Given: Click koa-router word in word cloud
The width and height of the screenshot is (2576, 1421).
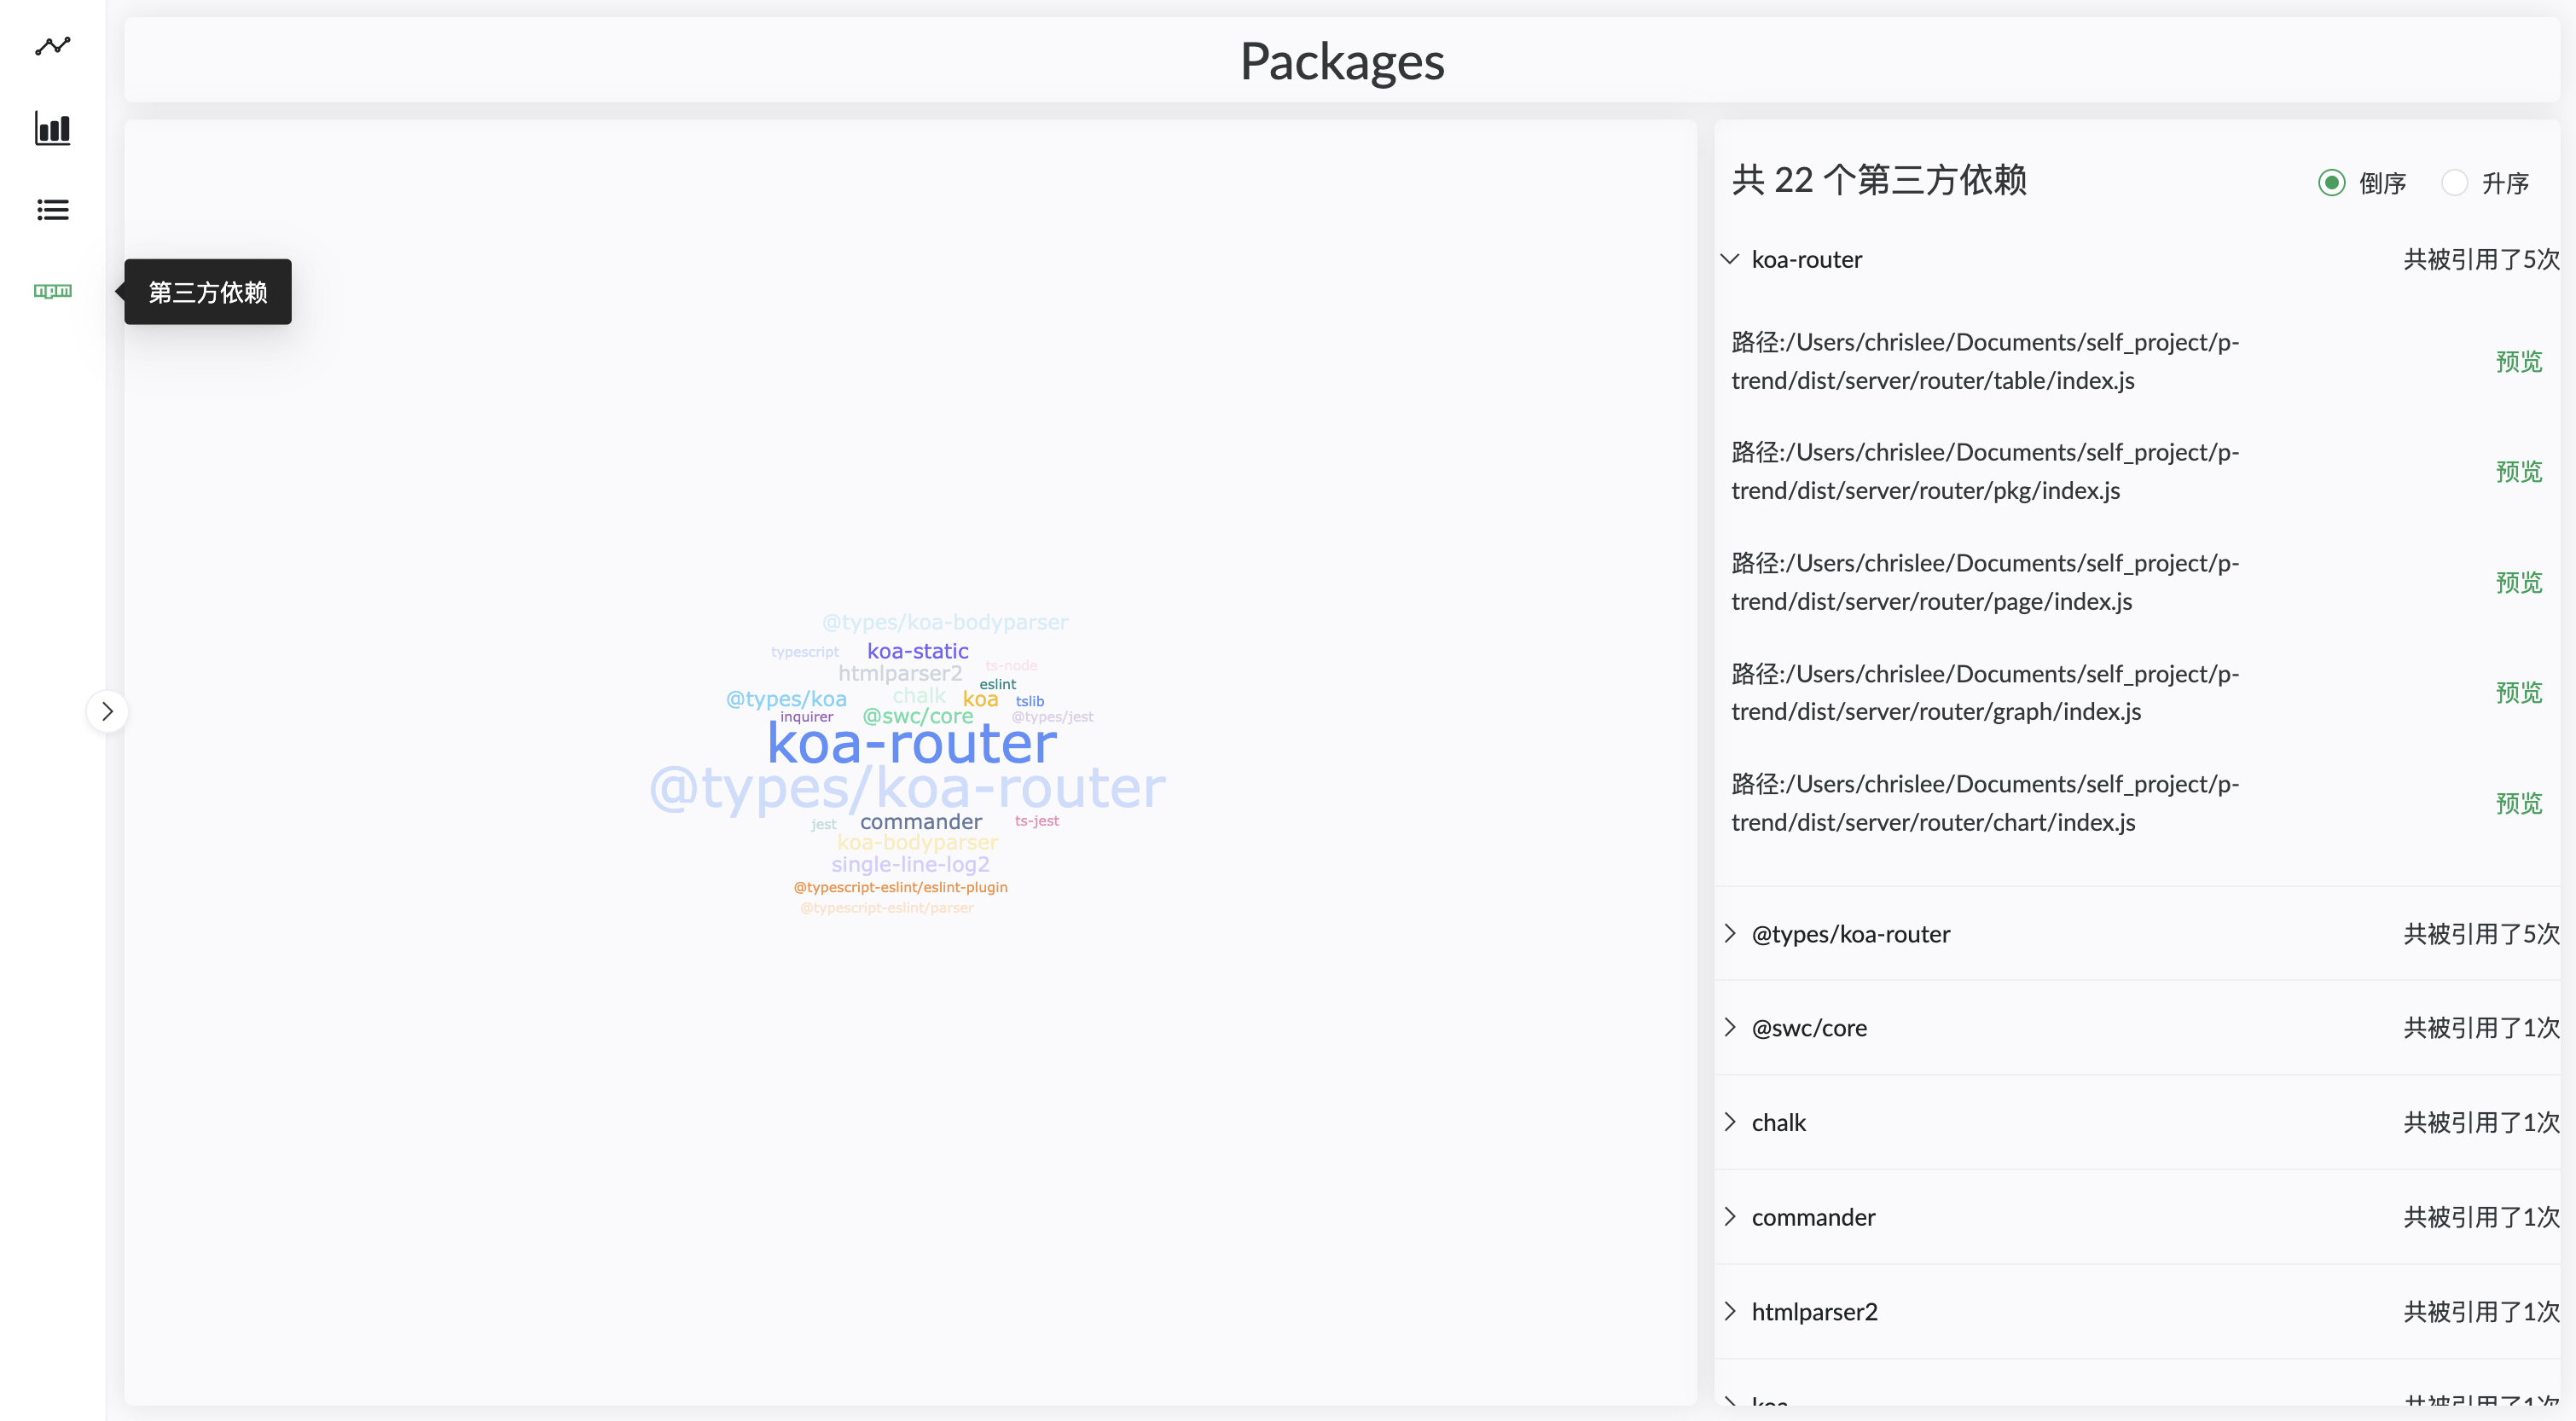Looking at the screenshot, I should (x=911, y=744).
